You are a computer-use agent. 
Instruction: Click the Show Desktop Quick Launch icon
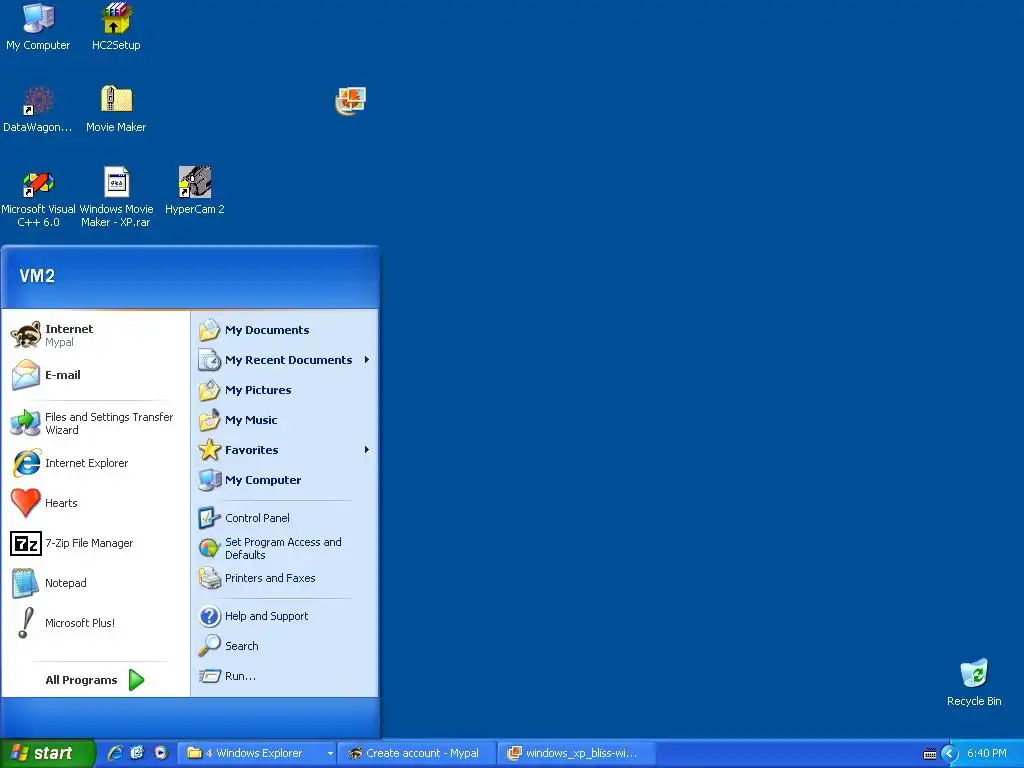pyautogui.click(x=137, y=753)
